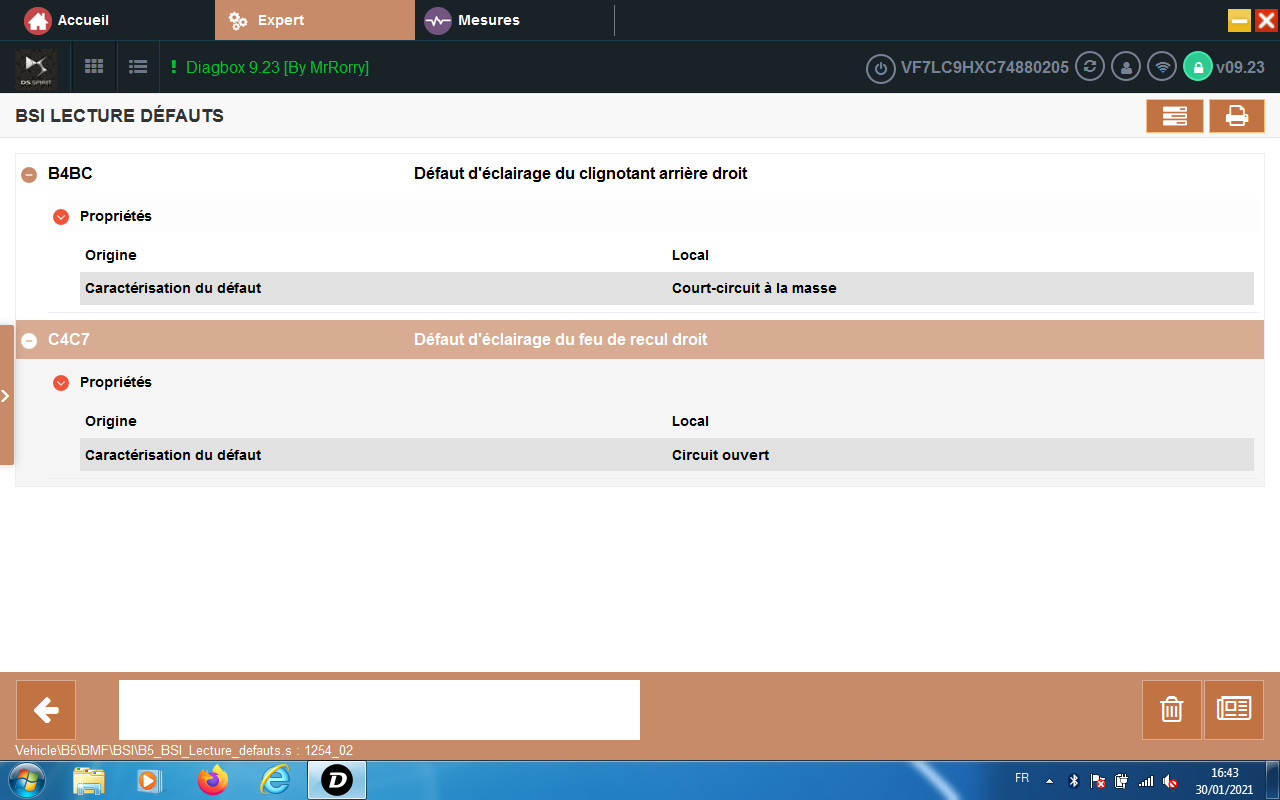Go back with the arrow button
The image size is (1280, 800).
coord(46,710)
